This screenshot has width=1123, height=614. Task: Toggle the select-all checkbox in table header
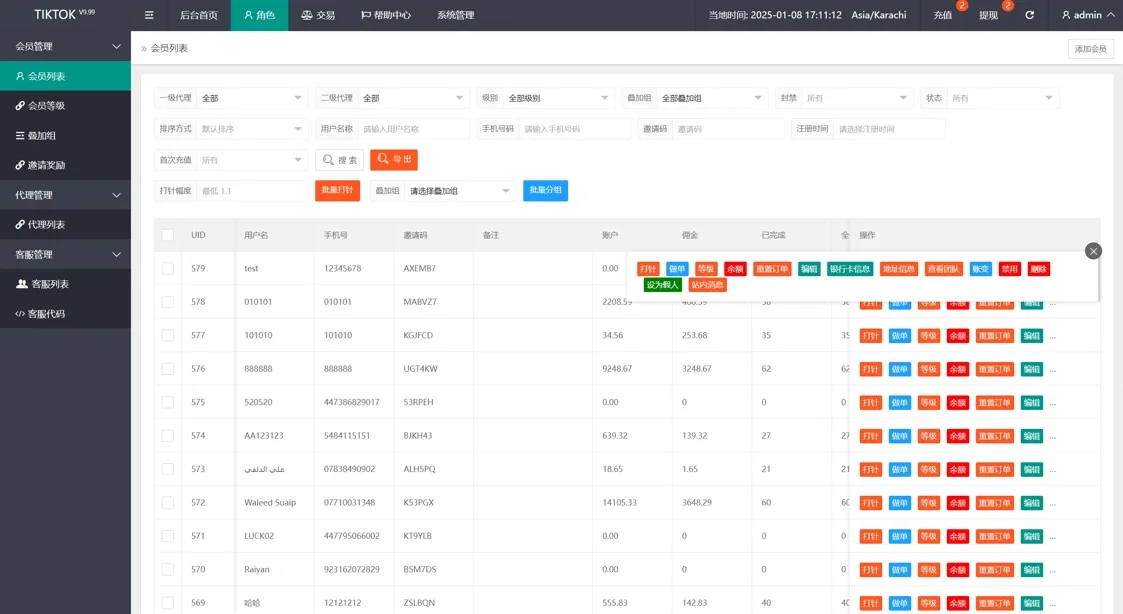(x=168, y=235)
